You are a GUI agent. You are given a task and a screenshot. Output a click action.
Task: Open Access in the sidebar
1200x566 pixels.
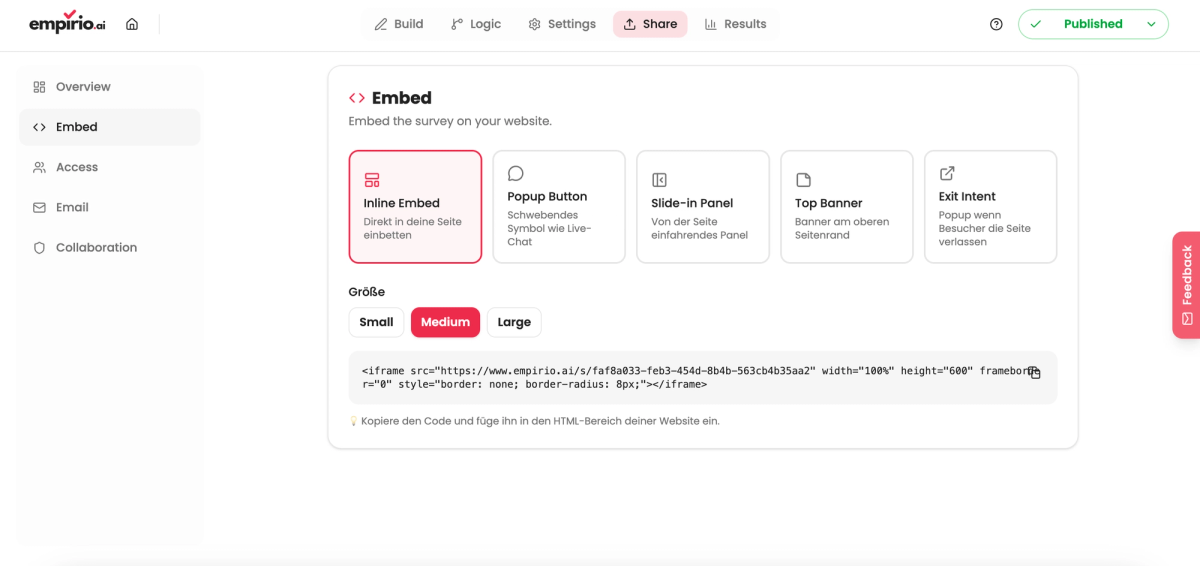pyautogui.click(x=110, y=167)
